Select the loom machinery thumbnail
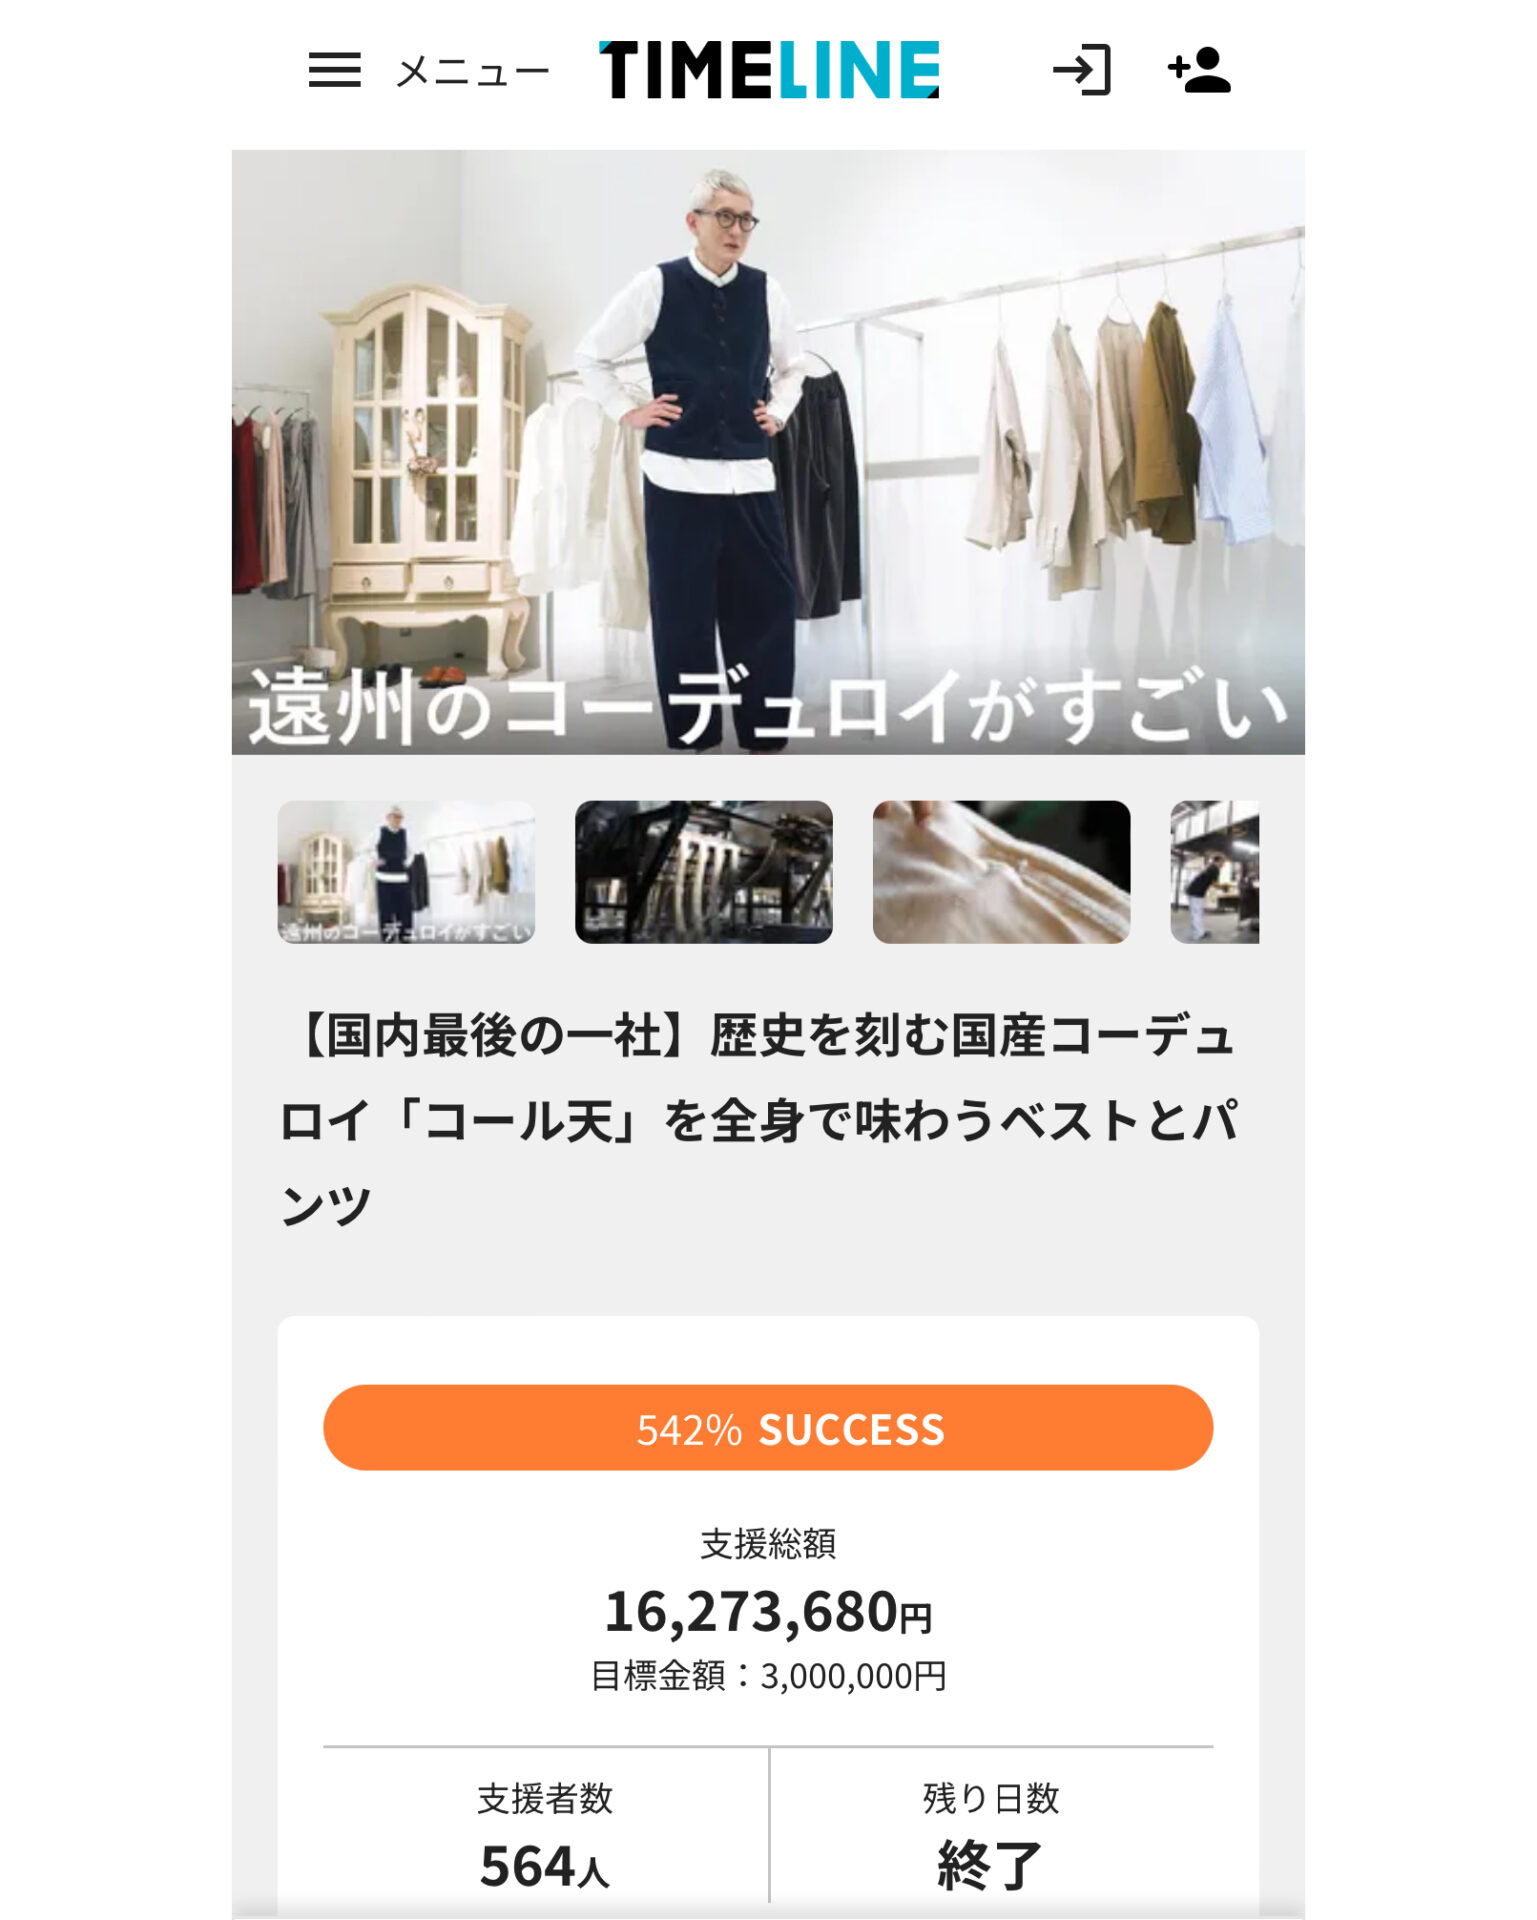The height and width of the screenshot is (1920, 1537). coord(704,872)
